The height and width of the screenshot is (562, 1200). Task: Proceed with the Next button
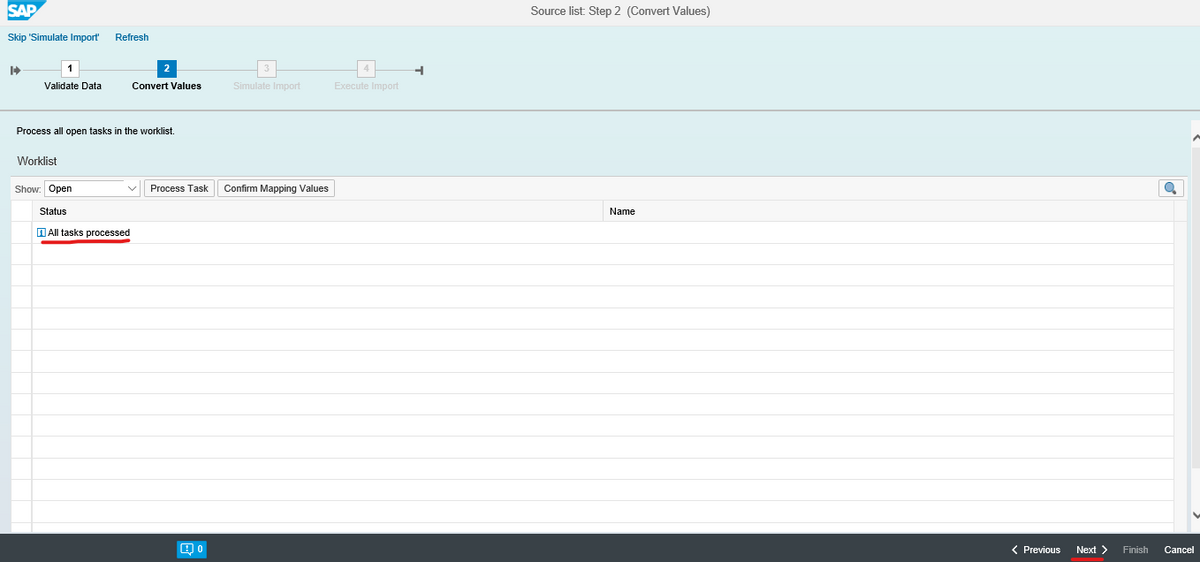[x=1091, y=550]
